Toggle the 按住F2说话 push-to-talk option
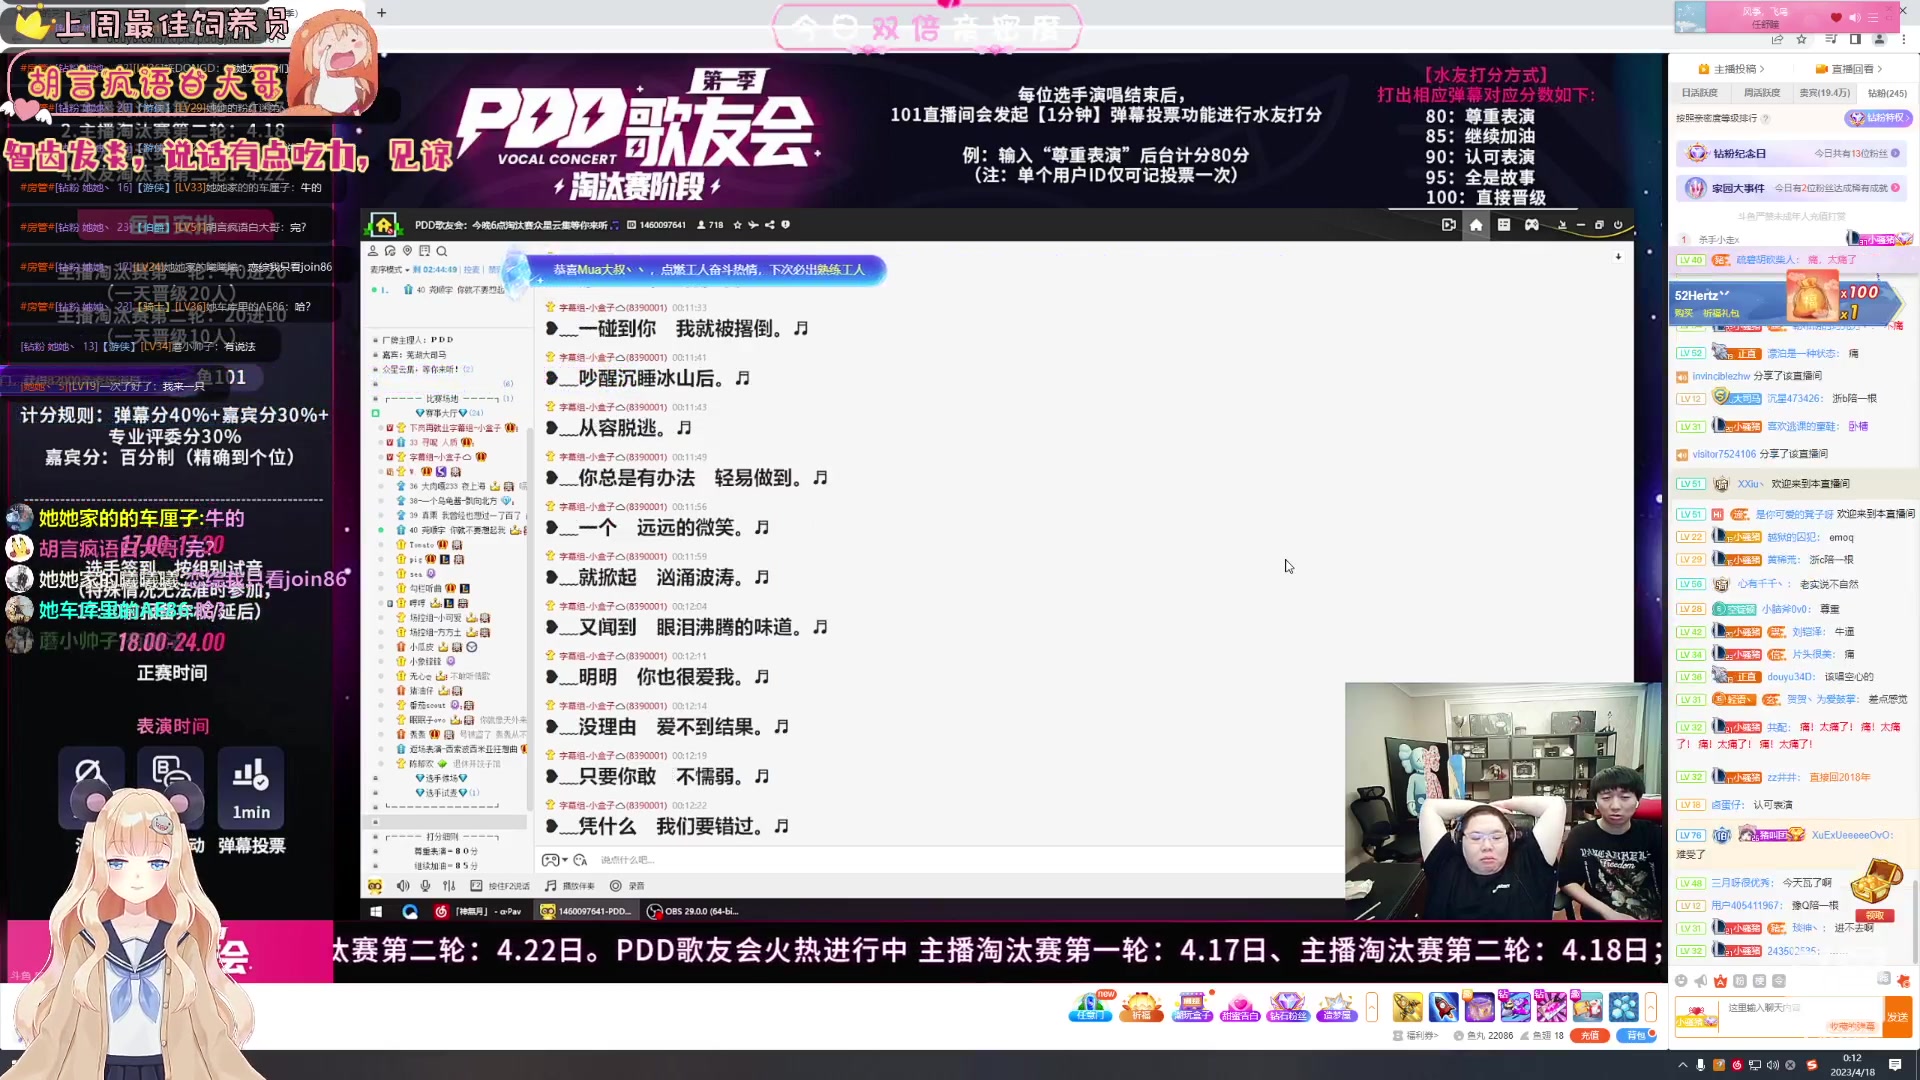This screenshot has width=1920, height=1080. (x=500, y=886)
